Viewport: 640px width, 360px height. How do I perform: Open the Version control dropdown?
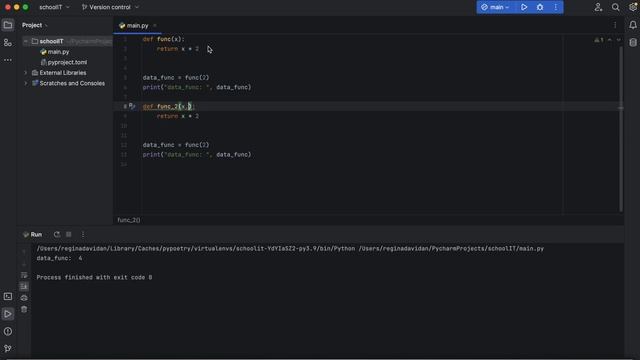110,7
